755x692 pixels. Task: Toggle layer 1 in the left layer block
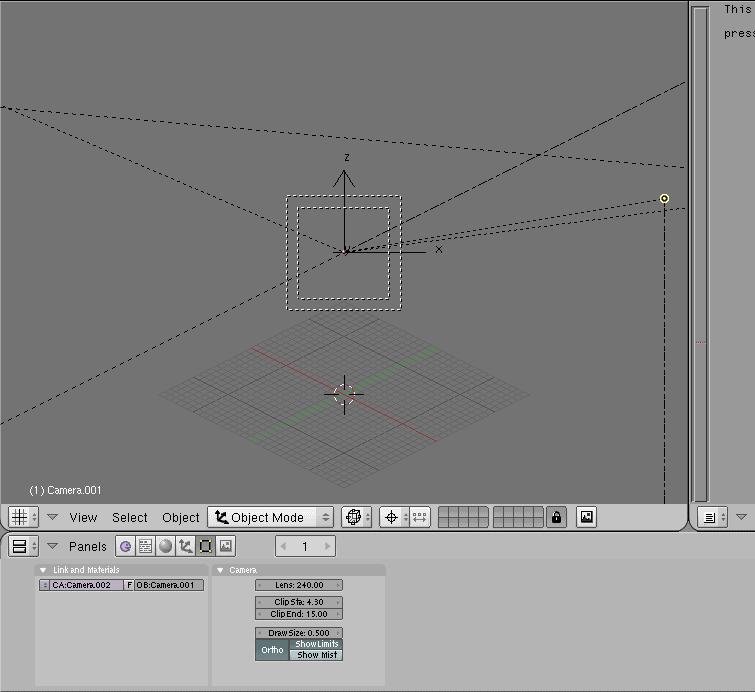pyautogui.click(x=443, y=512)
